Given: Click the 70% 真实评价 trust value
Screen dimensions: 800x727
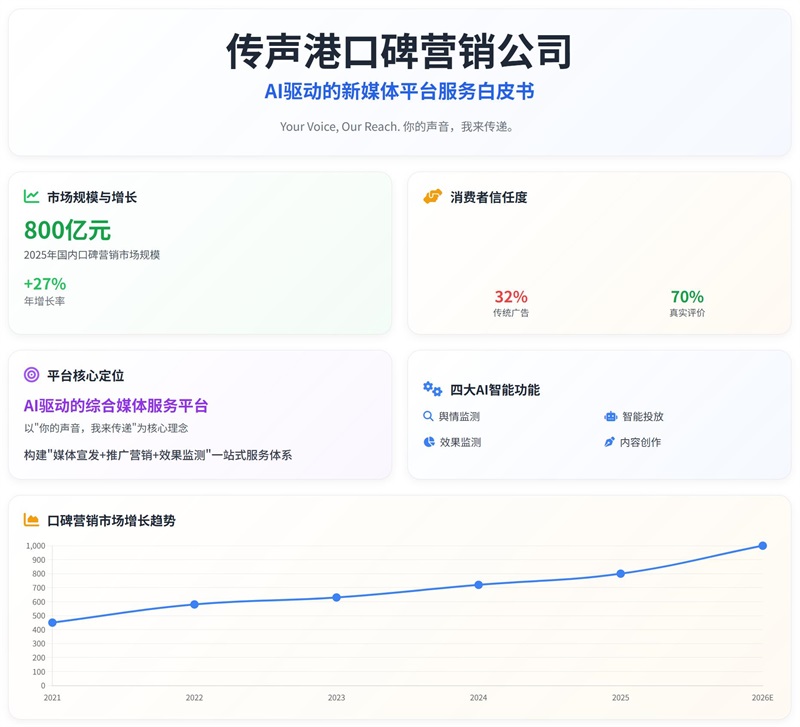Looking at the screenshot, I should point(687,297).
